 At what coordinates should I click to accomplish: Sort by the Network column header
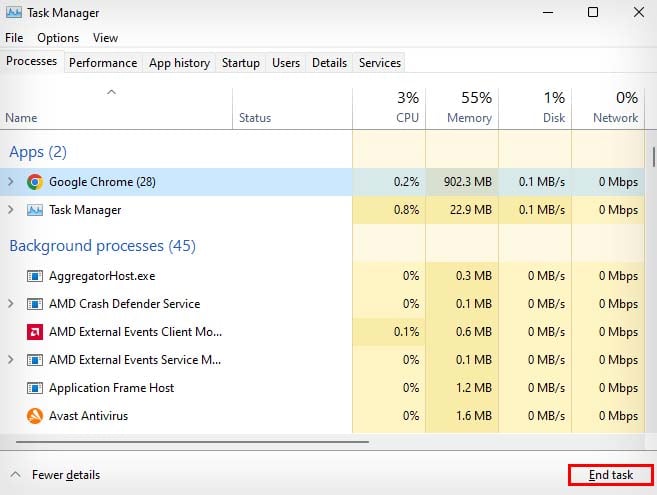tap(608, 109)
